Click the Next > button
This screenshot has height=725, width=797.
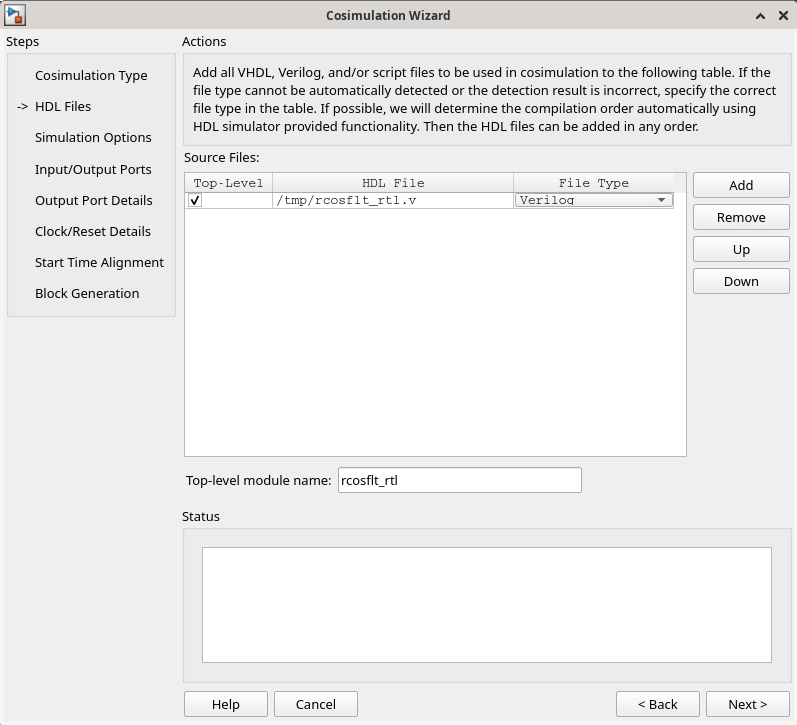tap(747, 704)
